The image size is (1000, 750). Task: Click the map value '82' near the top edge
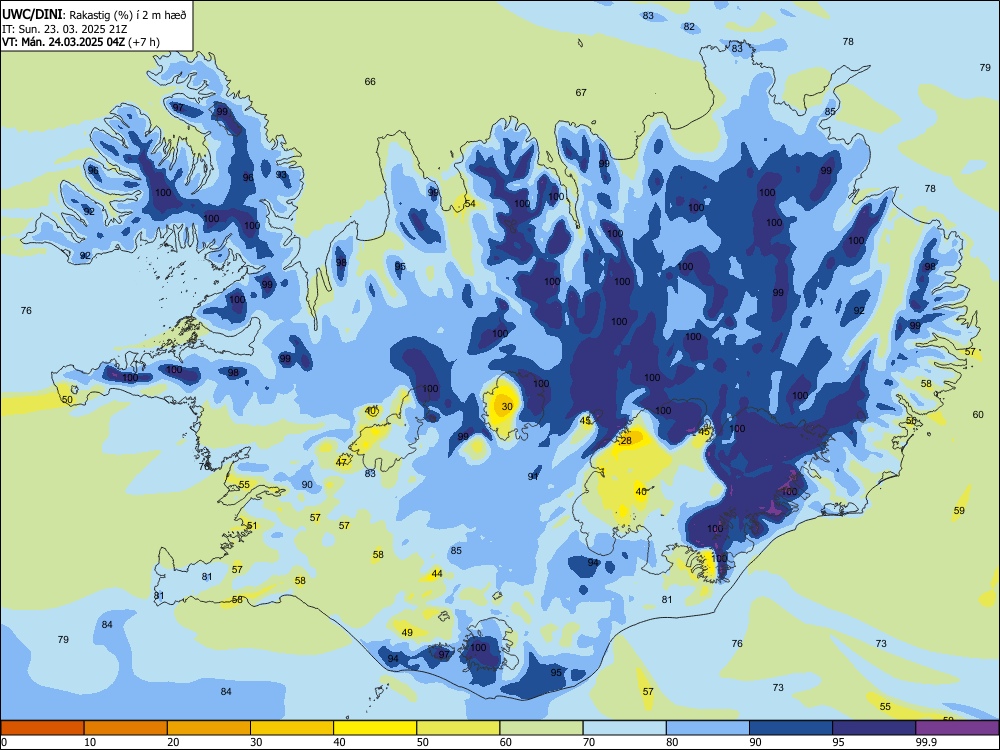[x=689, y=27]
